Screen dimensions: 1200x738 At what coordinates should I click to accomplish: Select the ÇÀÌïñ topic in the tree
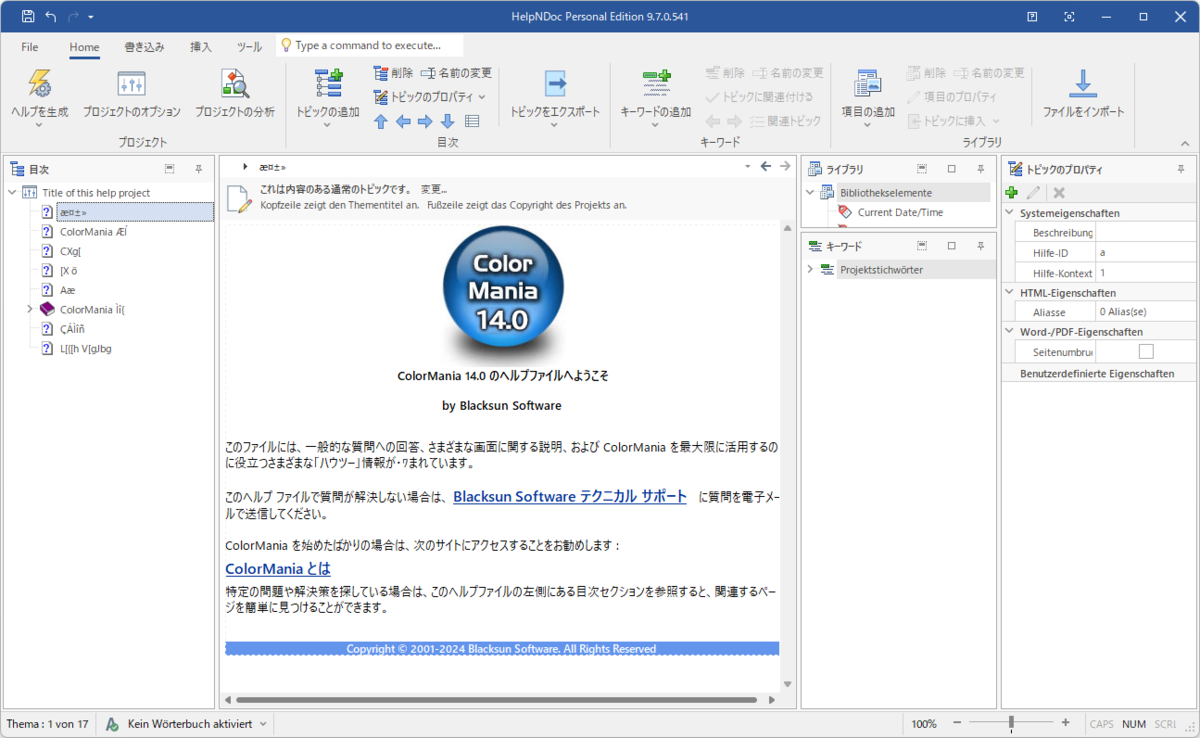coord(72,329)
